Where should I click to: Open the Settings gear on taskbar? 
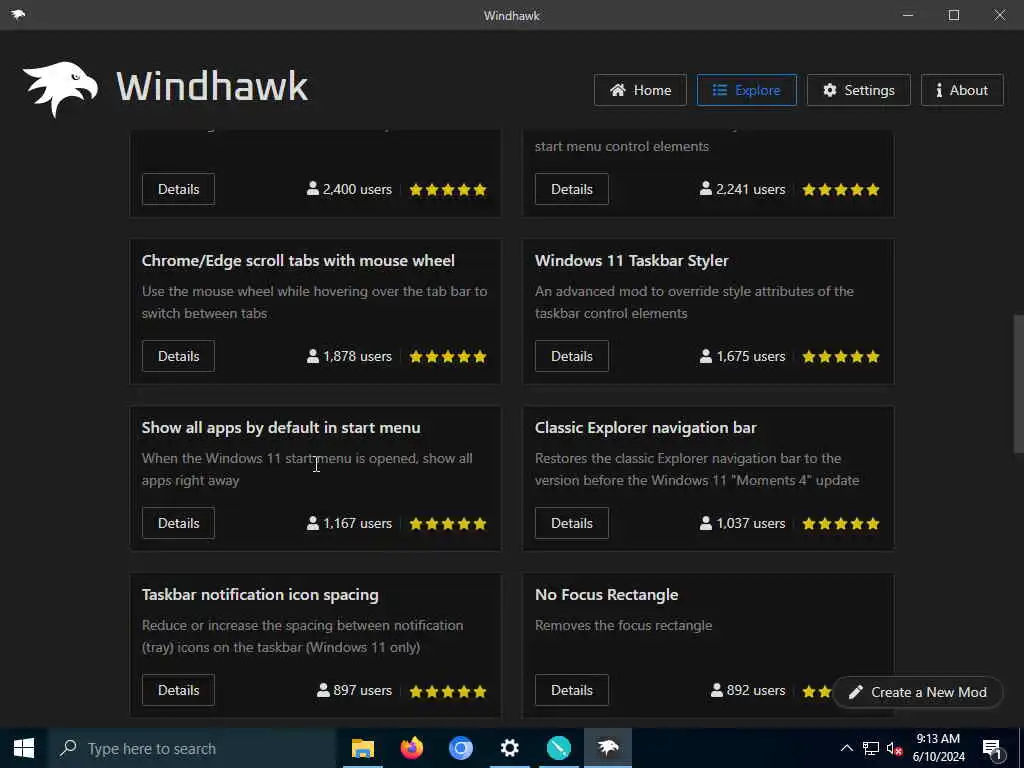(x=509, y=748)
